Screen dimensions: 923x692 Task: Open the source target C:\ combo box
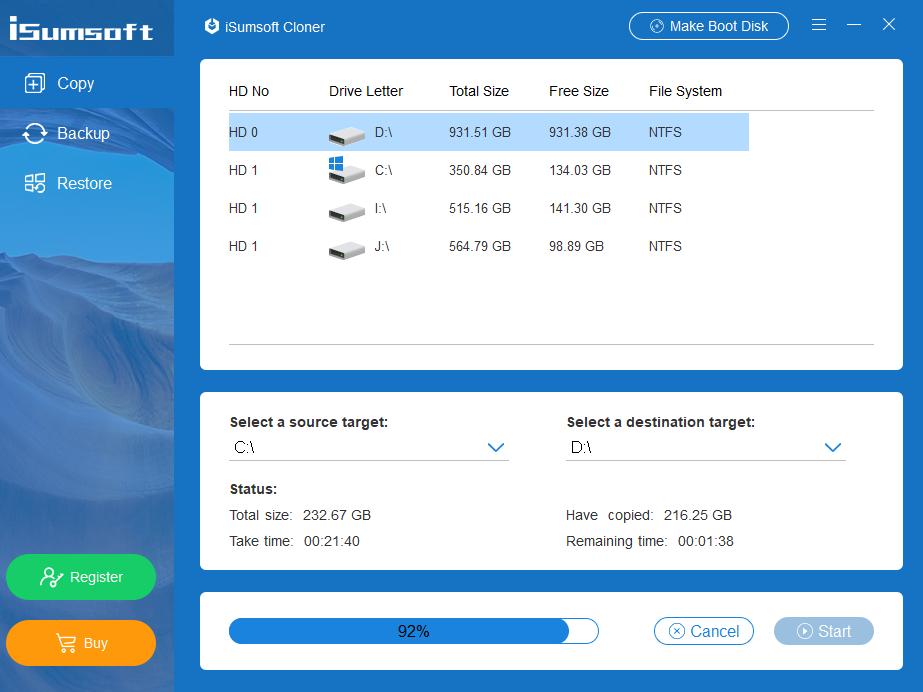tap(369, 448)
